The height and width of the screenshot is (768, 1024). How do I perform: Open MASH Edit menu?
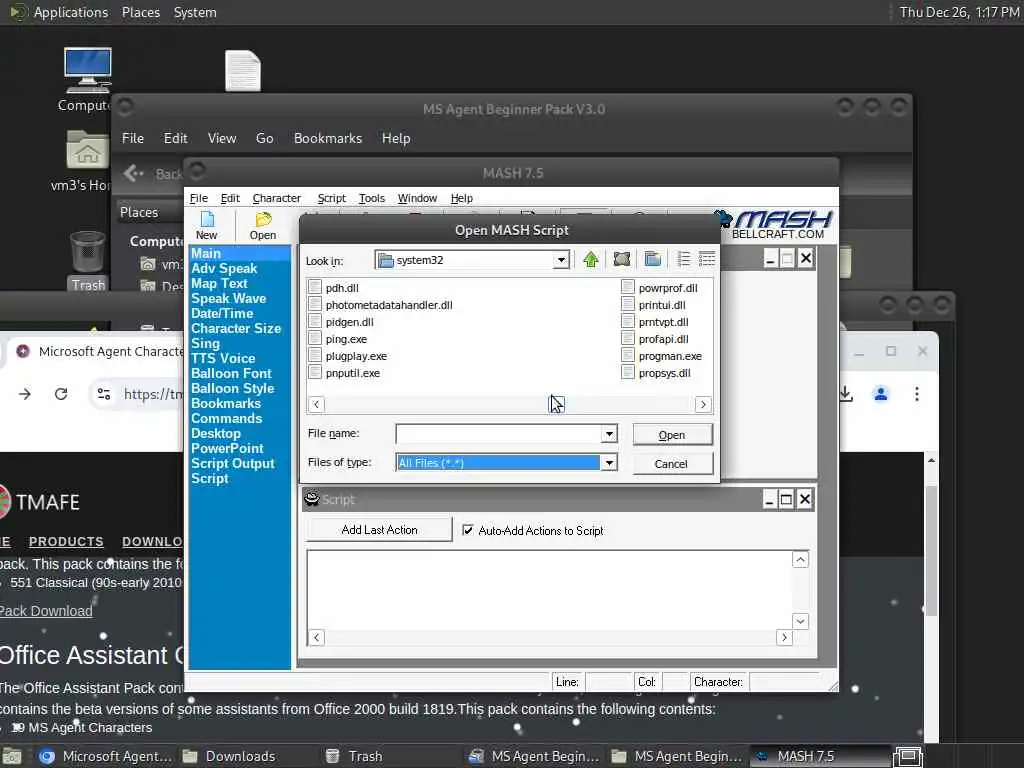[230, 198]
